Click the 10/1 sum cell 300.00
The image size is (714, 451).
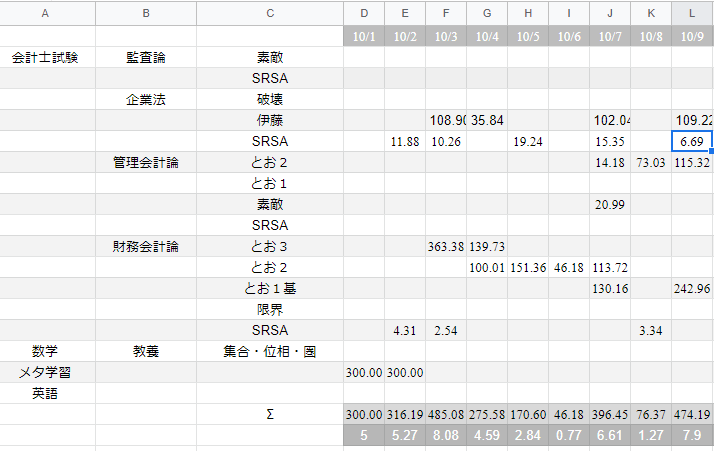point(364,414)
